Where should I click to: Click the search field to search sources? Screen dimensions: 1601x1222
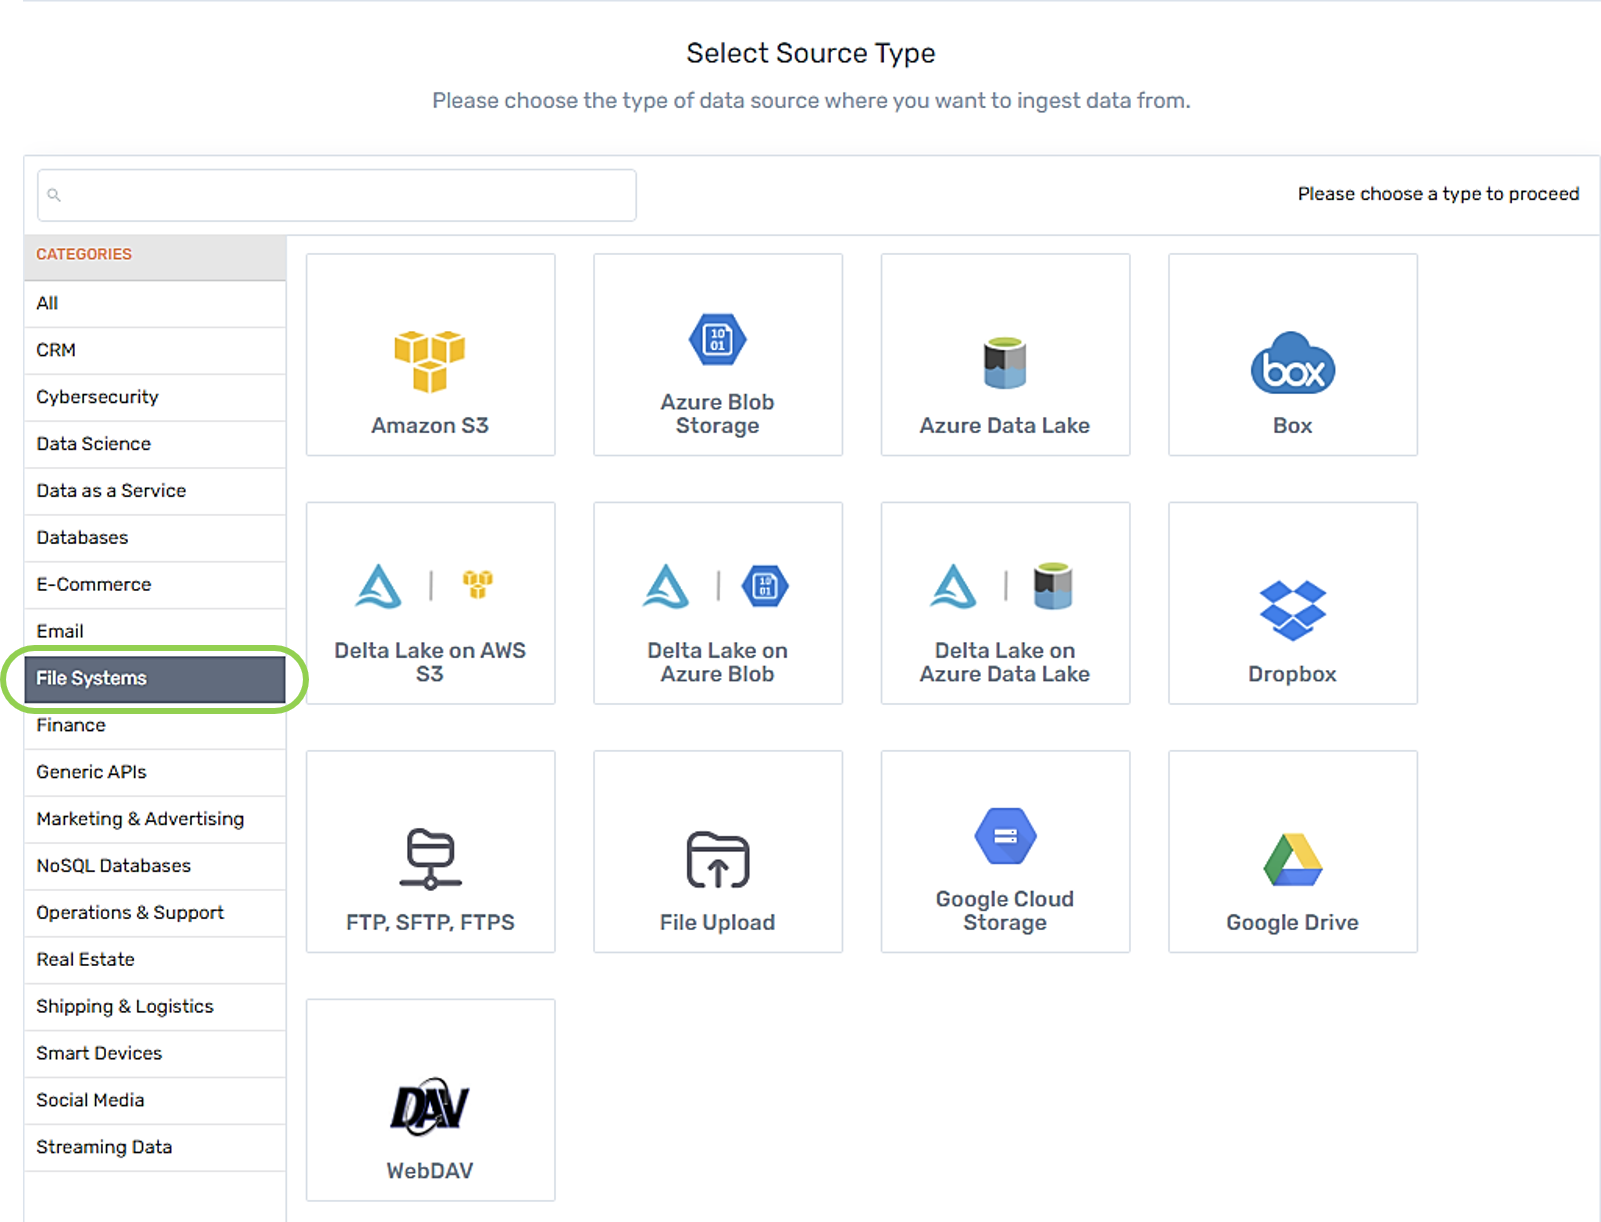[x=336, y=195]
